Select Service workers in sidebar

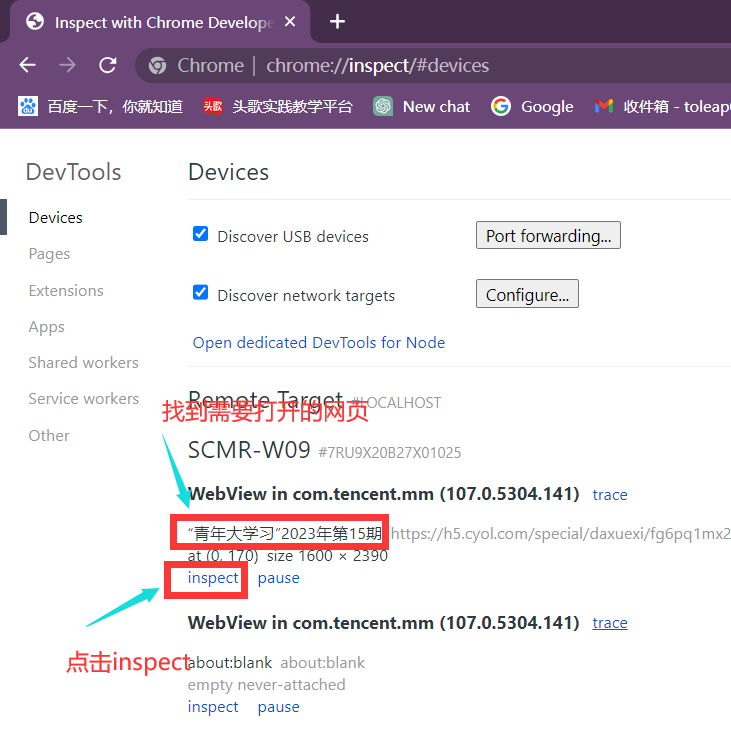click(x=84, y=399)
